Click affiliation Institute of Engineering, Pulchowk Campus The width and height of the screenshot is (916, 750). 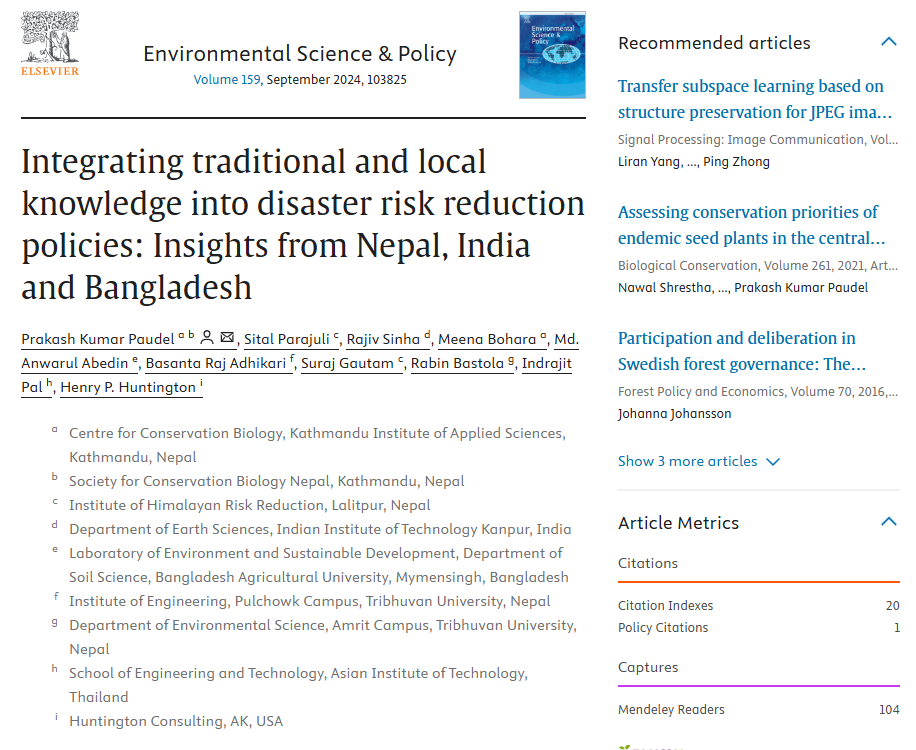pos(310,601)
